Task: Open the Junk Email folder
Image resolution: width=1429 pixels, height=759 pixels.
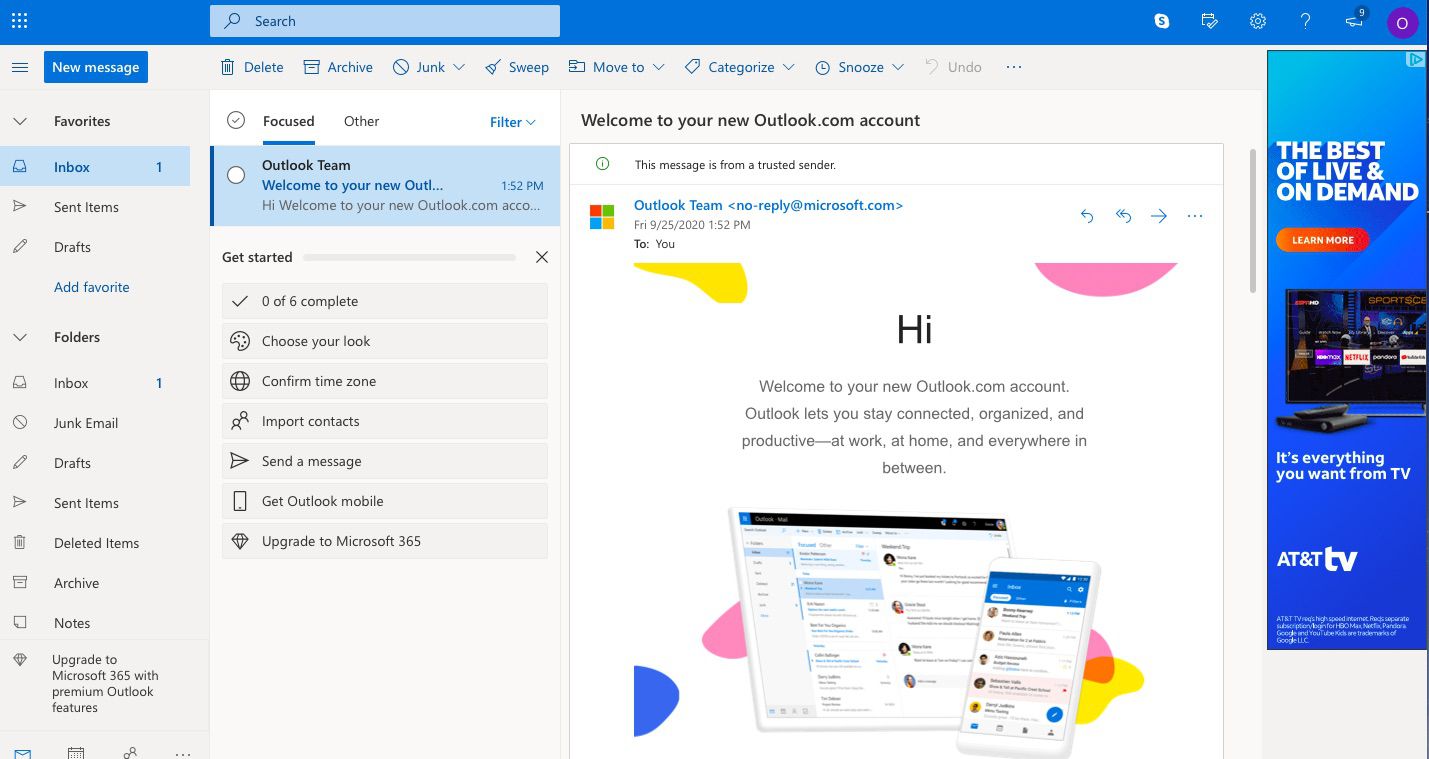Action: [95, 423]
